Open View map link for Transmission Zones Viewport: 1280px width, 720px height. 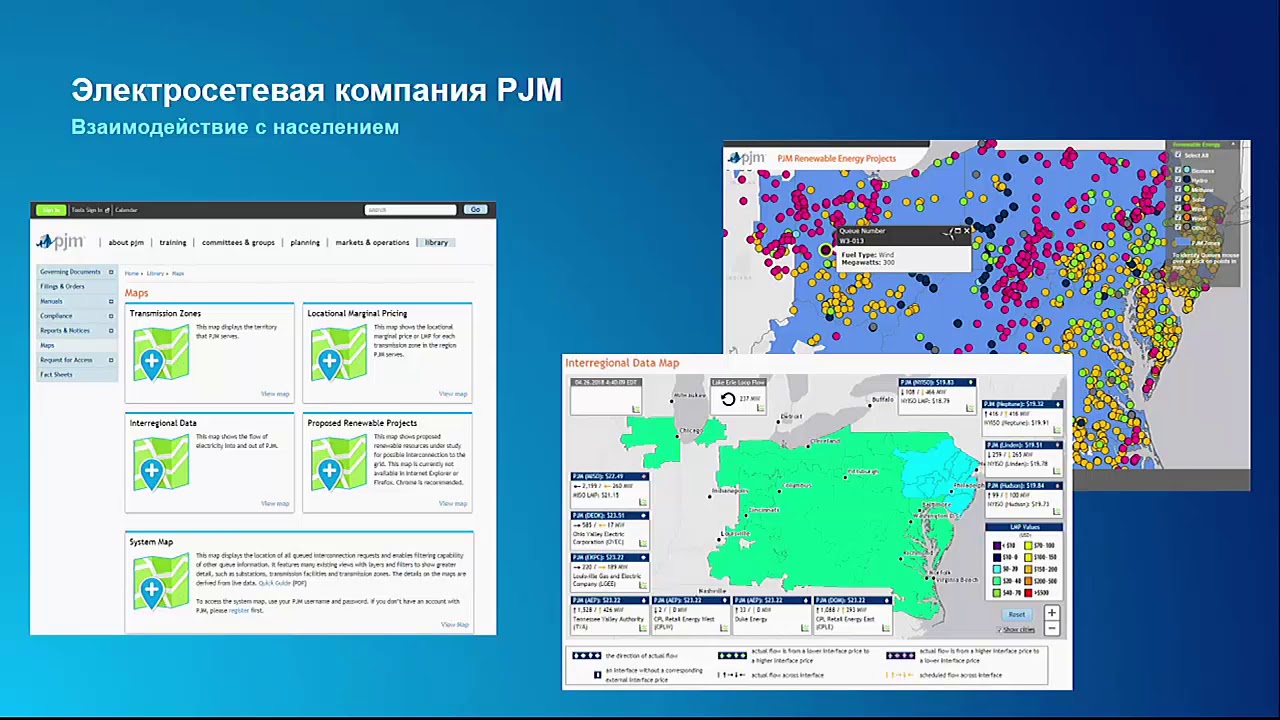click(275, 394)
